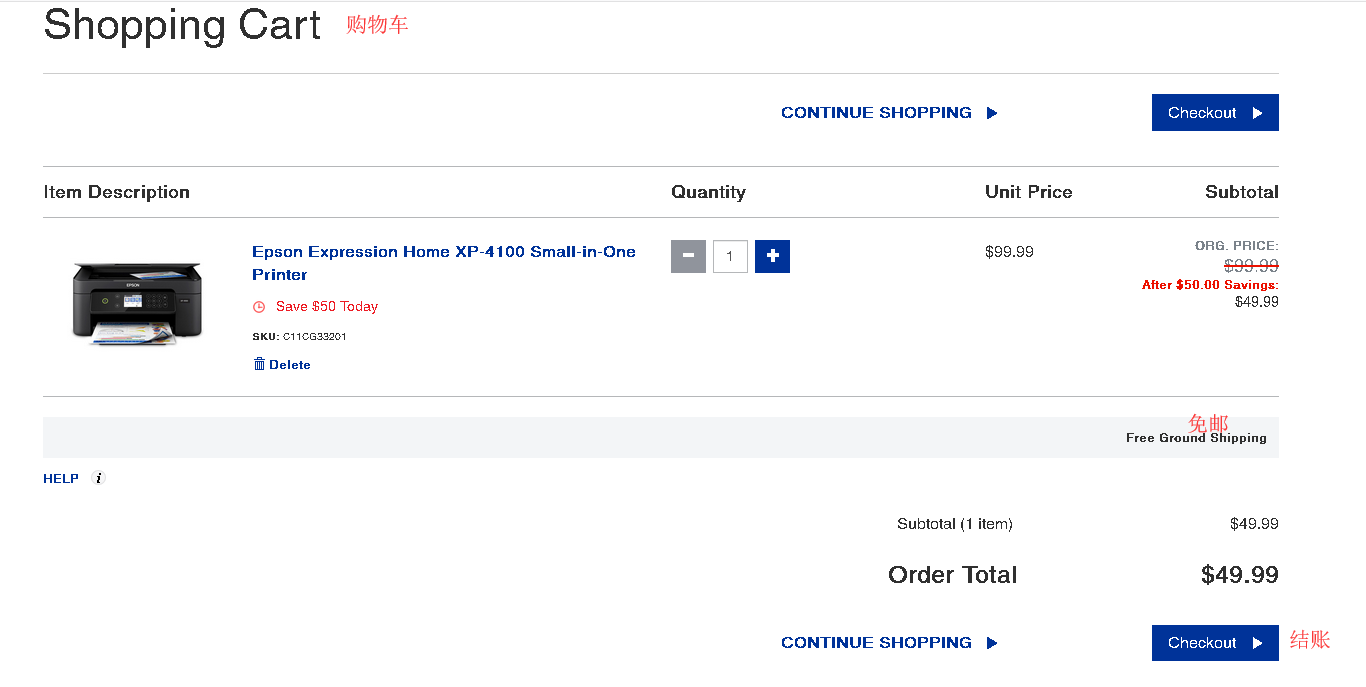Open the HELP link
Viewport: 1366px width, 687px height.
(x=61, y=478)
